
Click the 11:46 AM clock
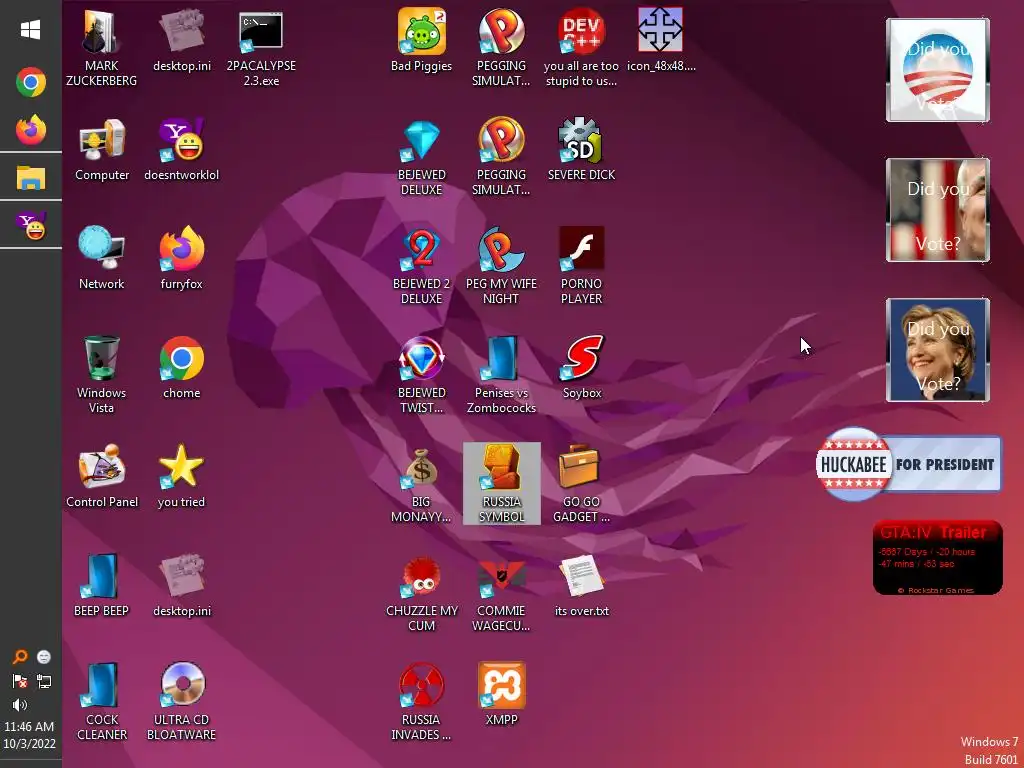pos(29,726)
